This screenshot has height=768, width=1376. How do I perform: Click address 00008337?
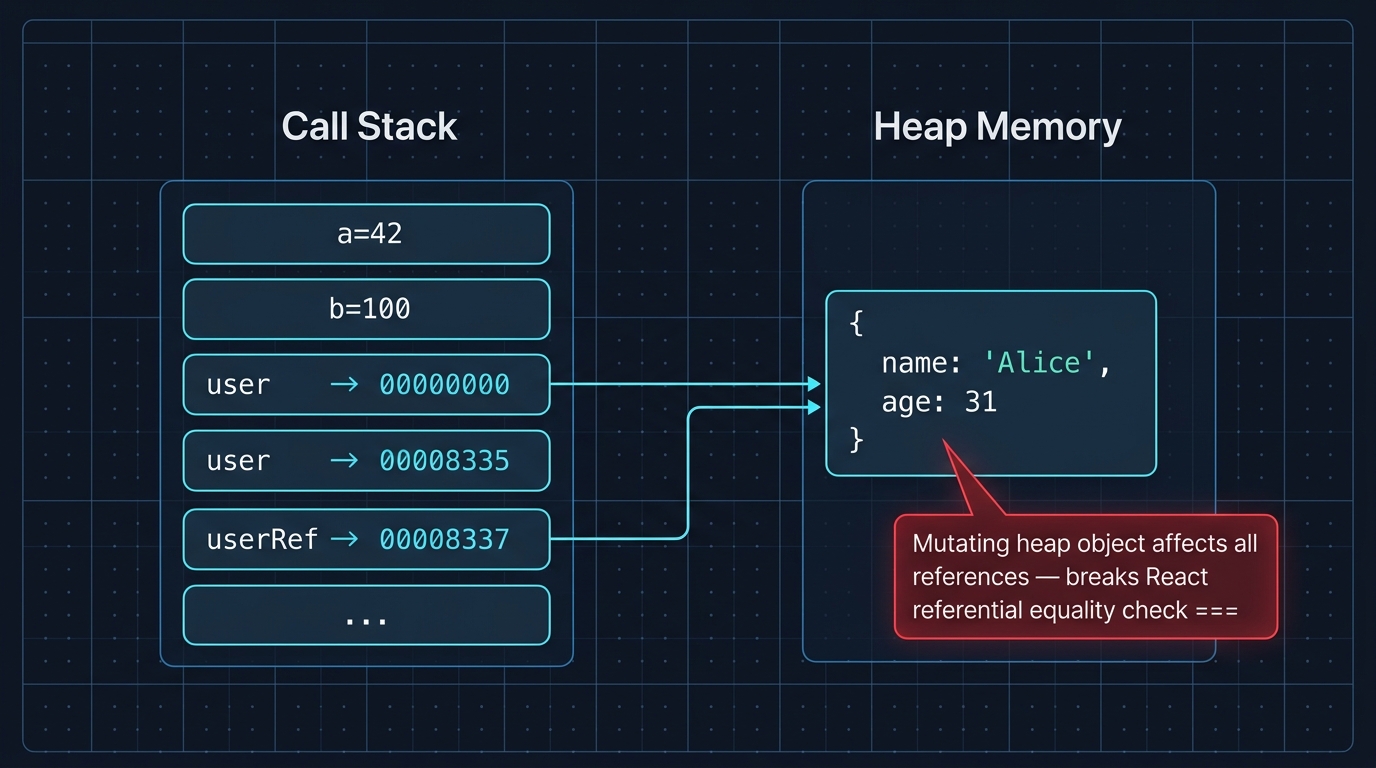tap(444, 540)
